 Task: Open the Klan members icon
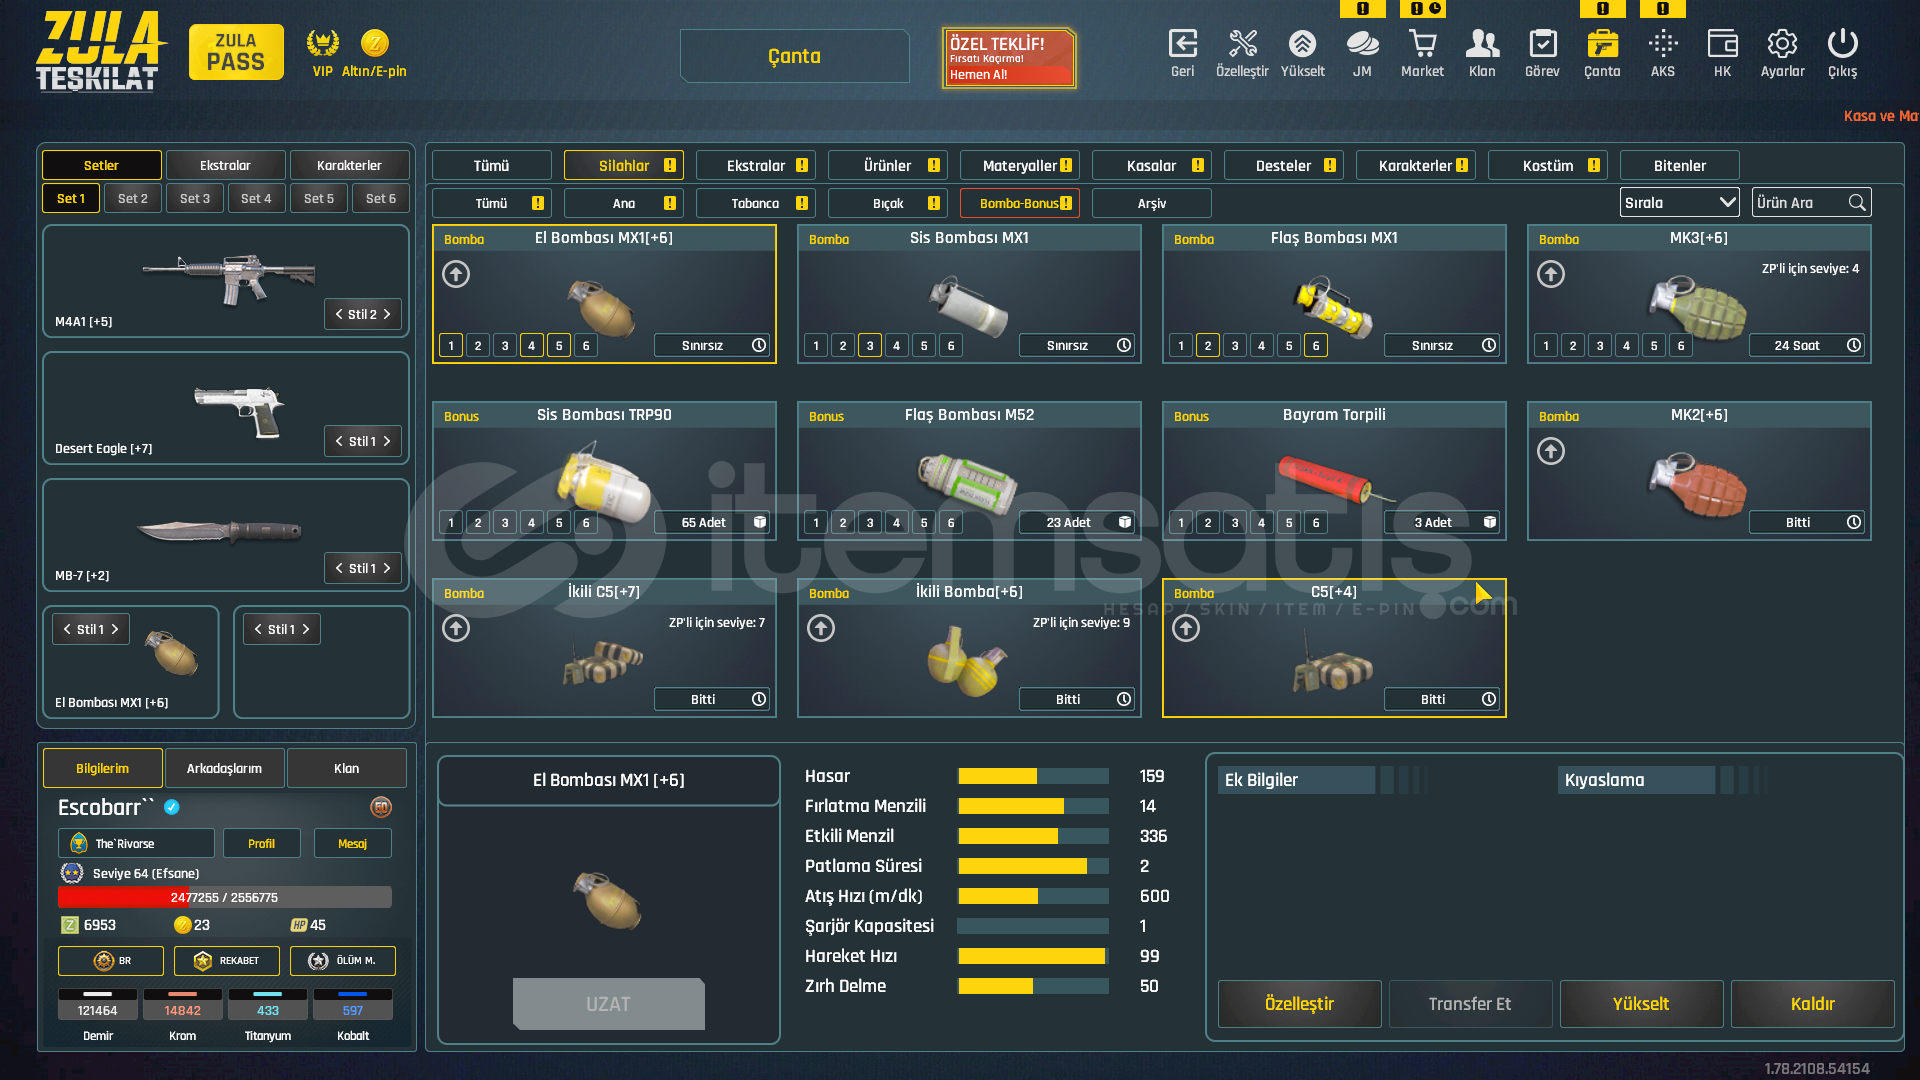(1482, 44)
